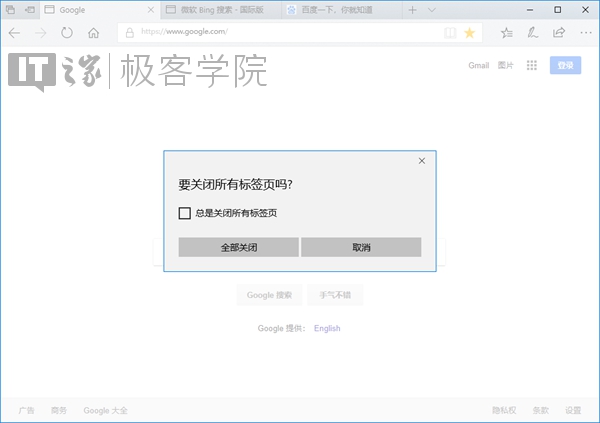
Task: Open the tabs you've set aside icon
Action: [x=11, y=10]
